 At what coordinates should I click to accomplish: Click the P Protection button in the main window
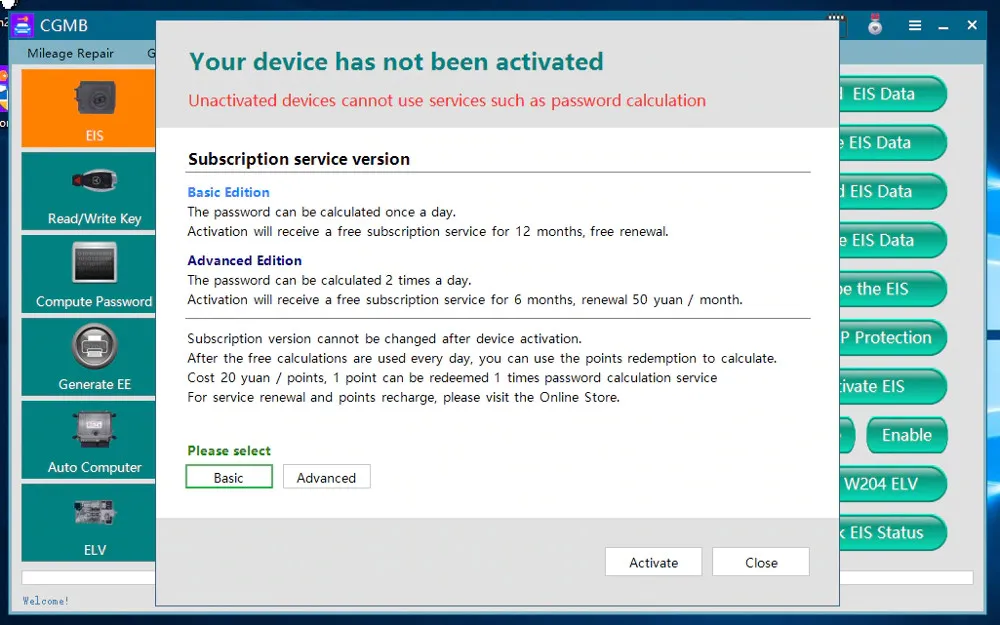893,338
